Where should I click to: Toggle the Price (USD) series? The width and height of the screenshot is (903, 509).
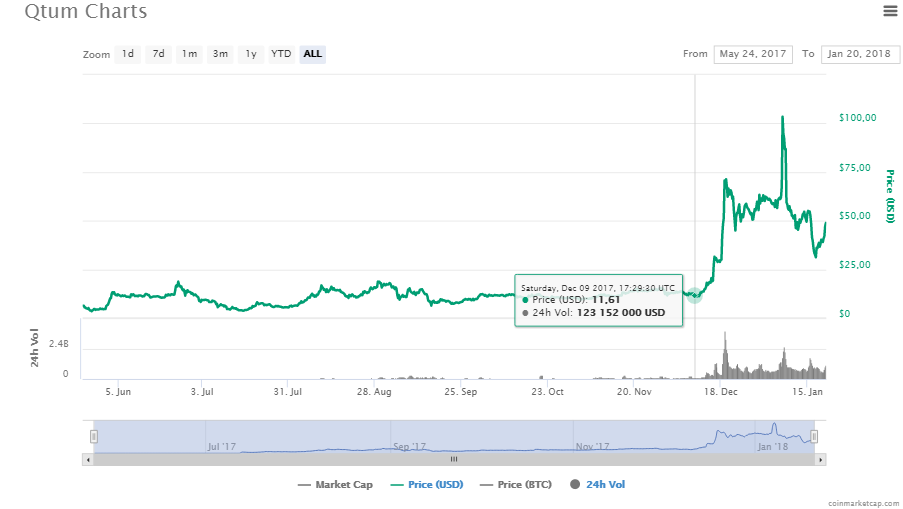click(424, 485)
